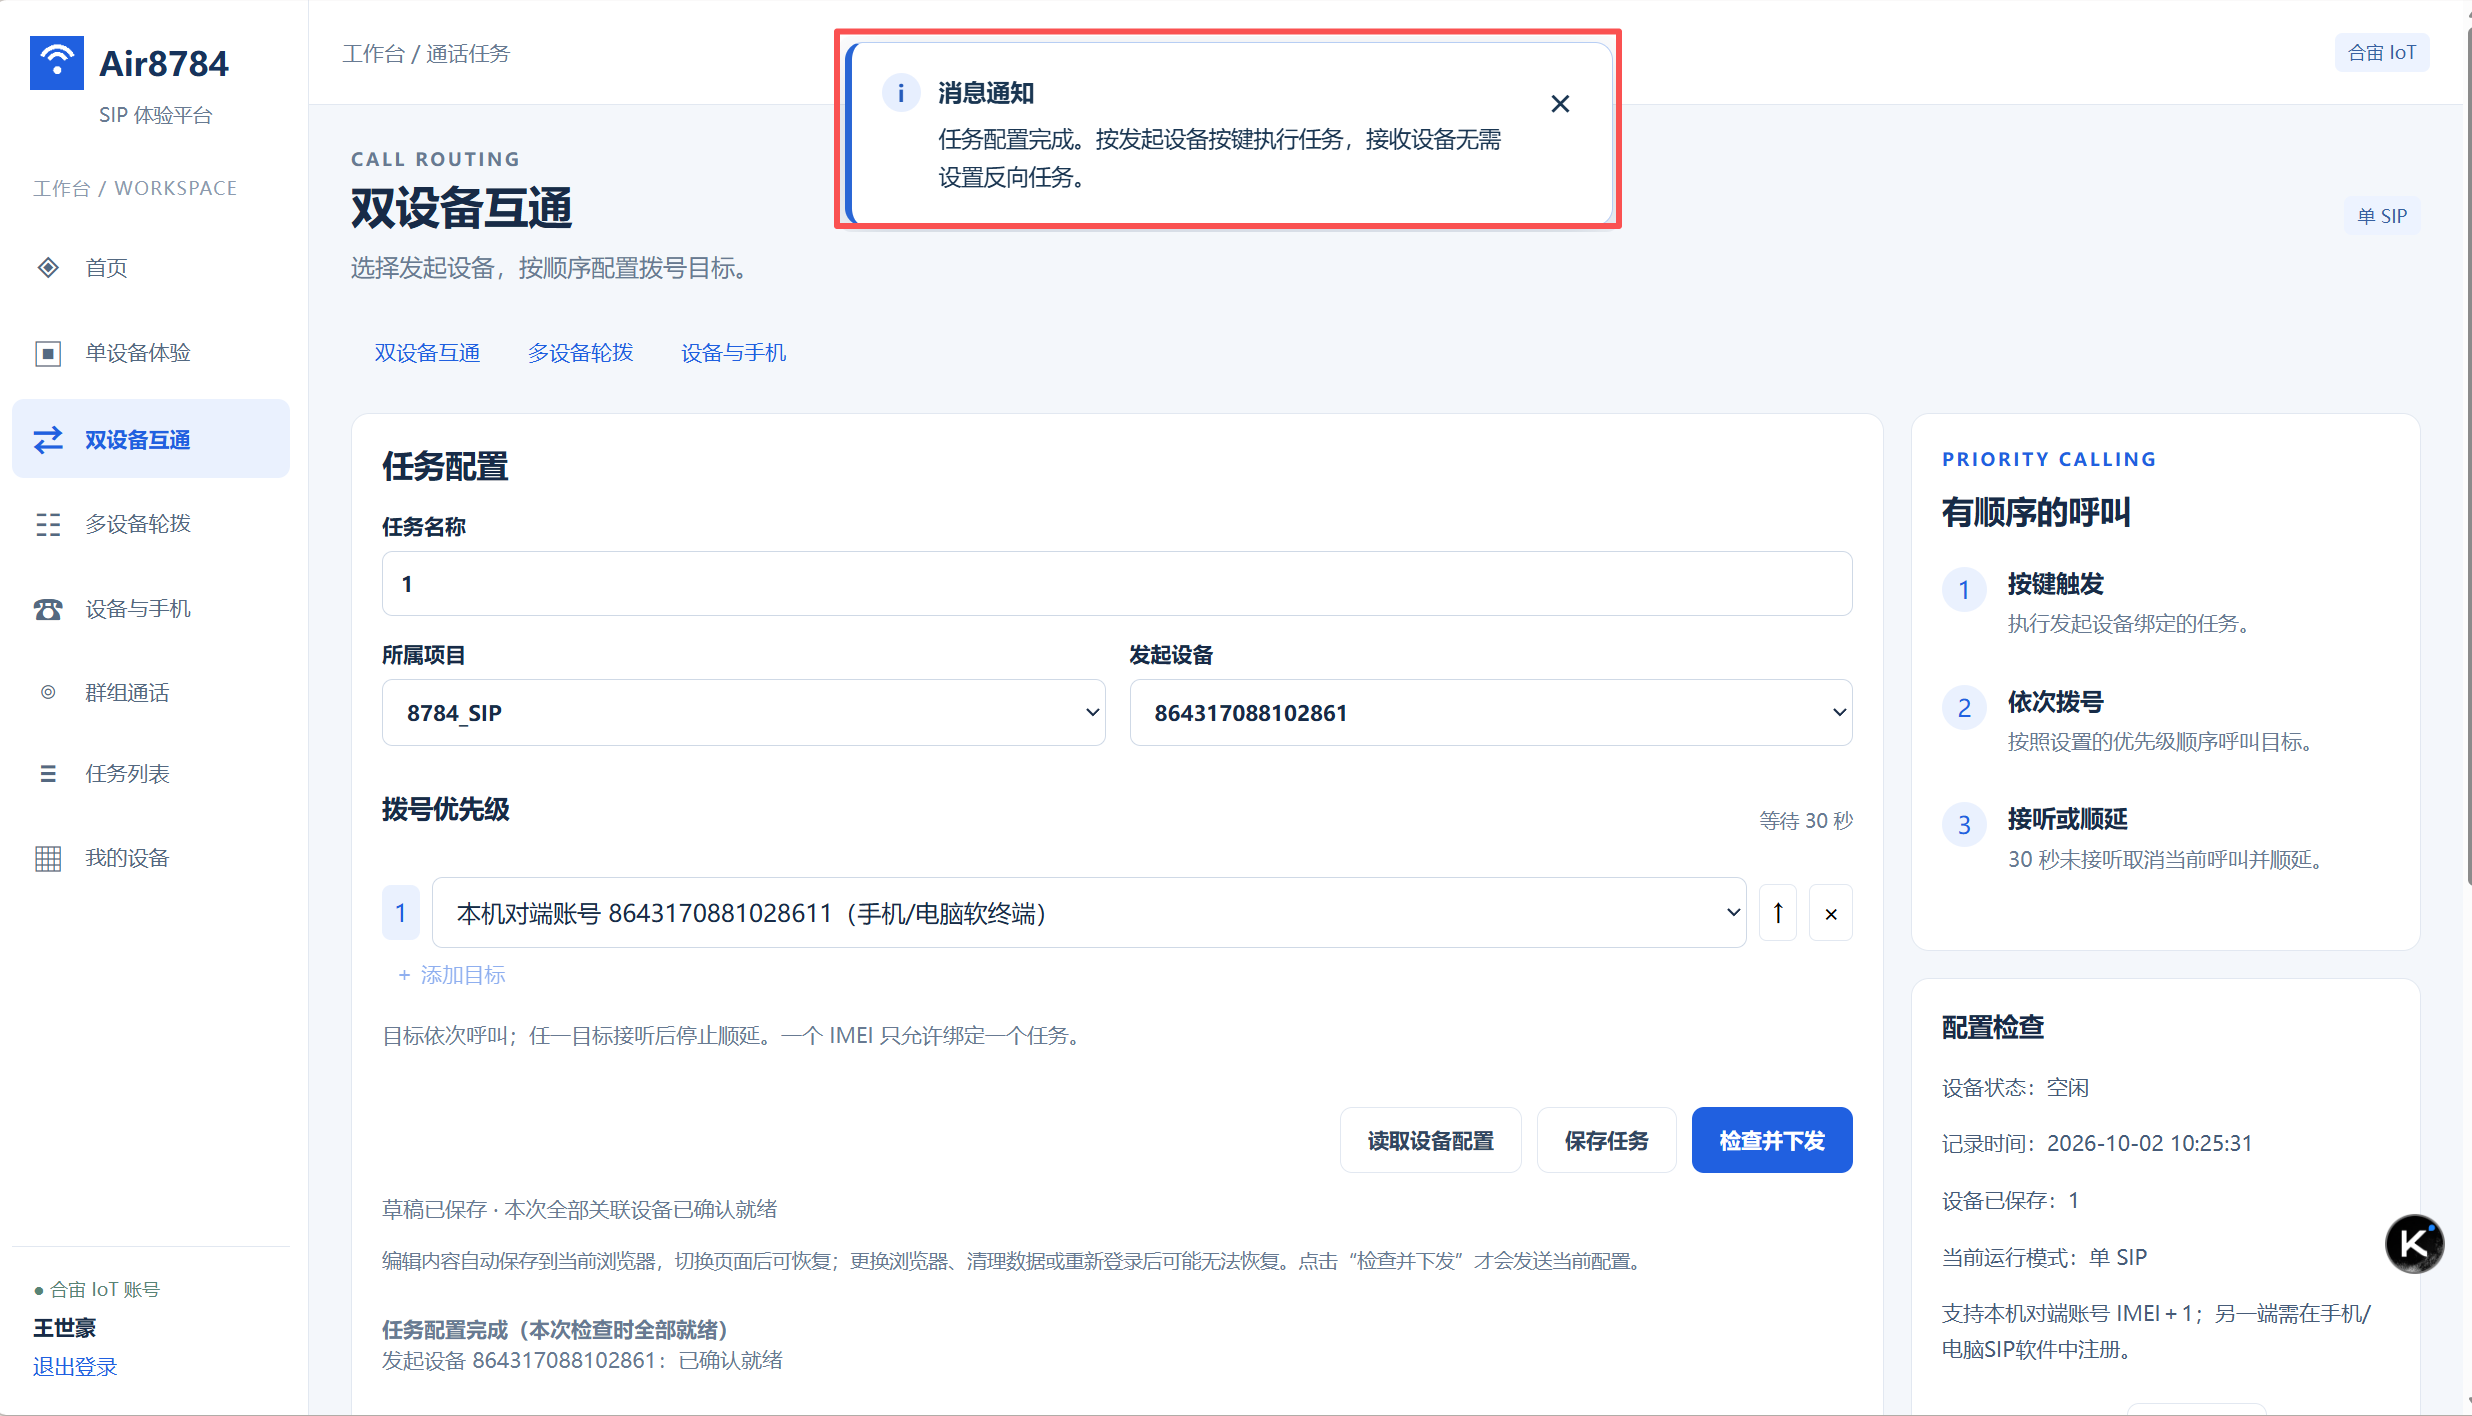Viewport: 2472px width, 1416px height.
Task: Click the 合宙 IoT badge at top right
Action: (x=2382, y=53)
